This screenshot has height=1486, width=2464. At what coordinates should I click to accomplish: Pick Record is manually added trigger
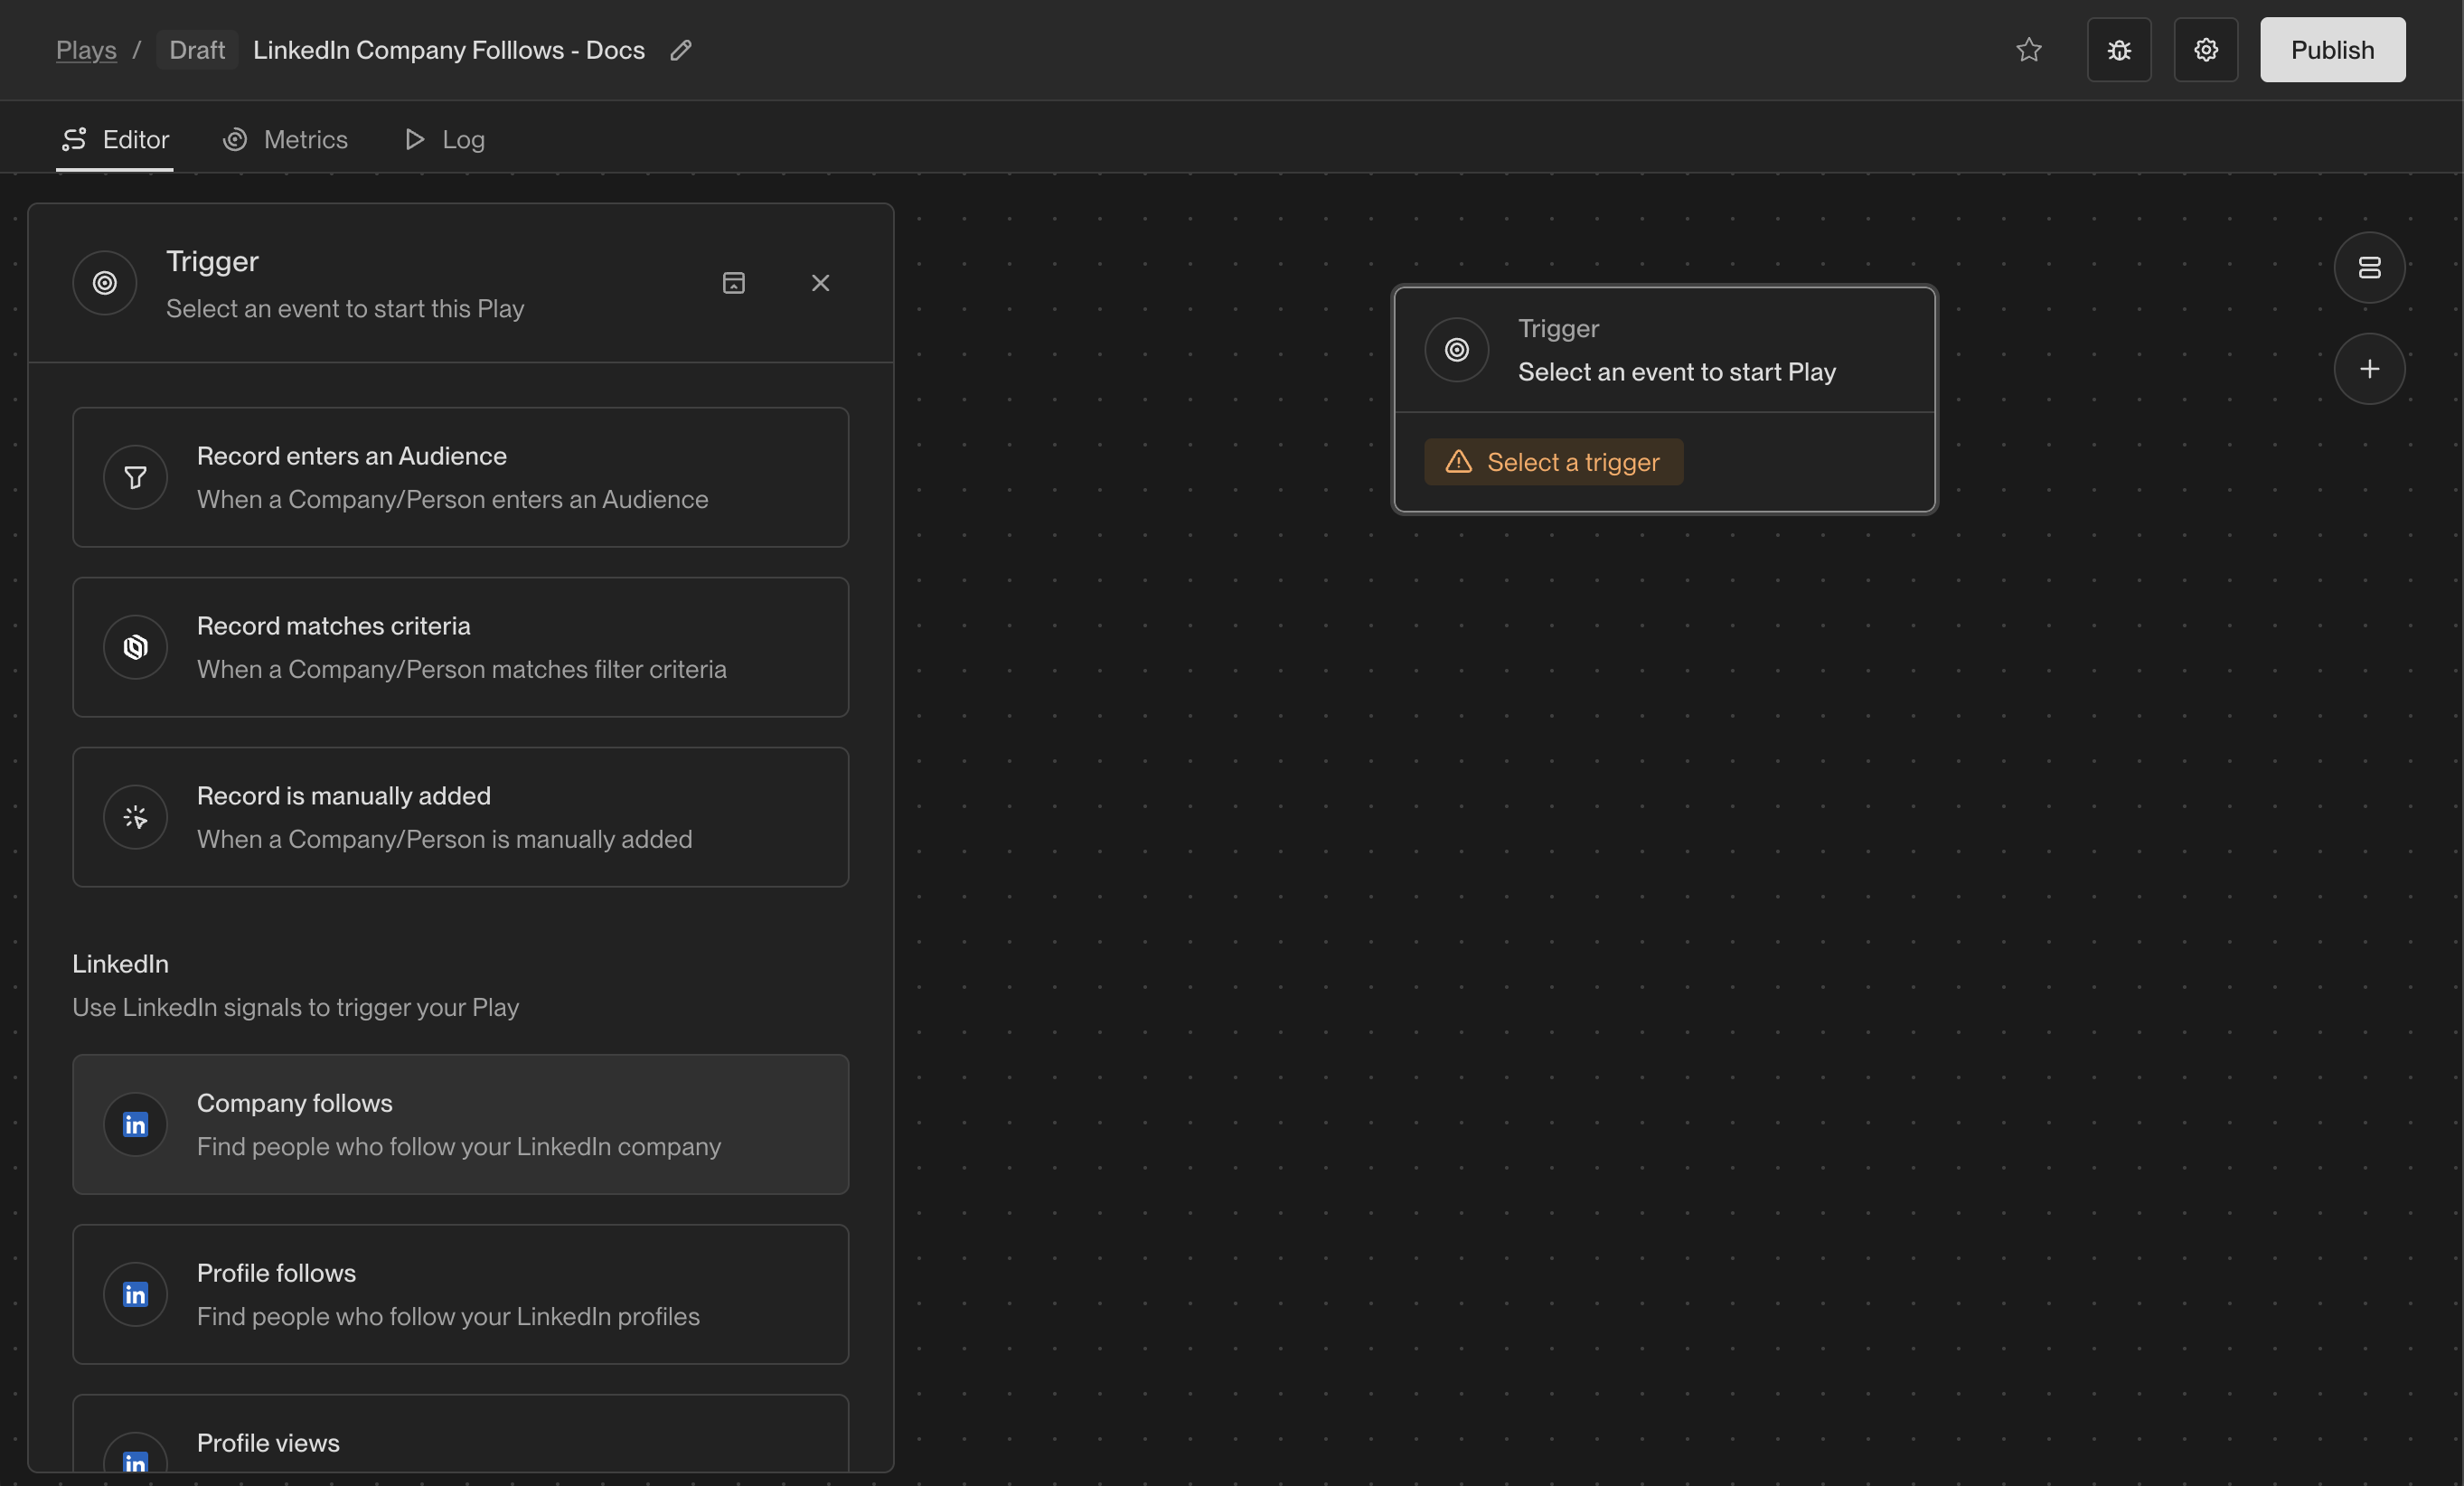(x=460, y=817)
